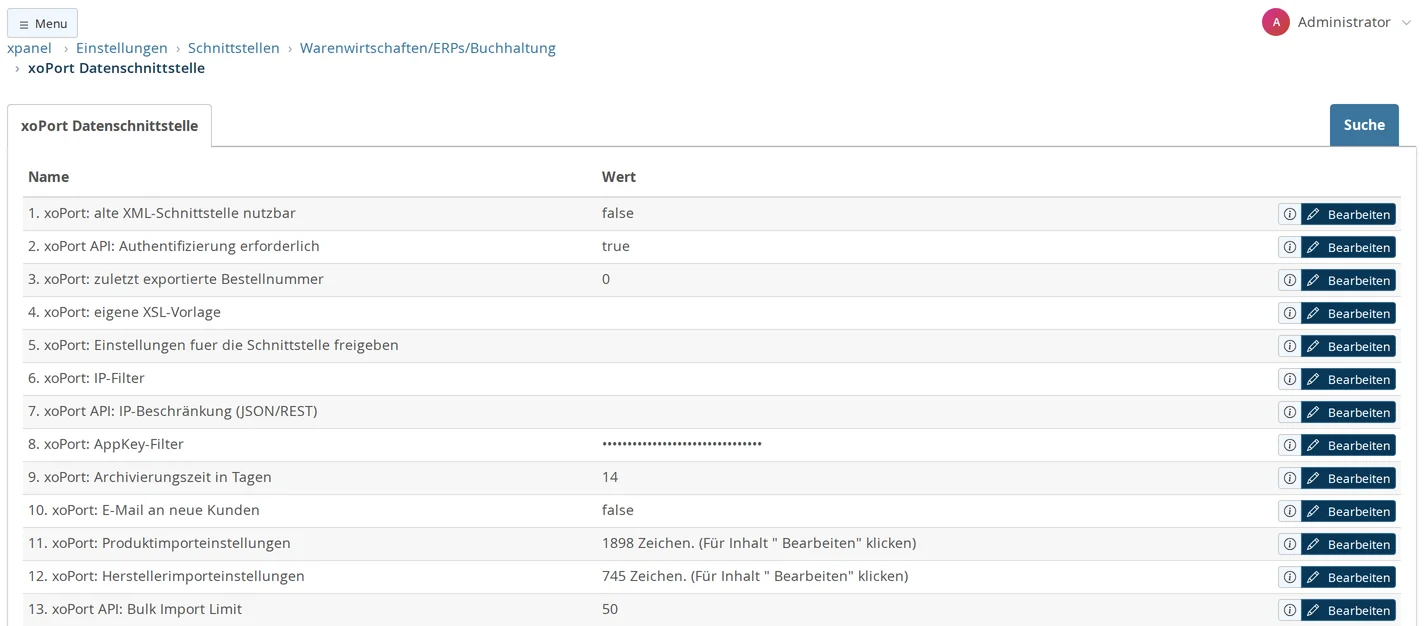
Task: Click '6. xoPort: IP-Filter' row label
Action: [86, 378]
